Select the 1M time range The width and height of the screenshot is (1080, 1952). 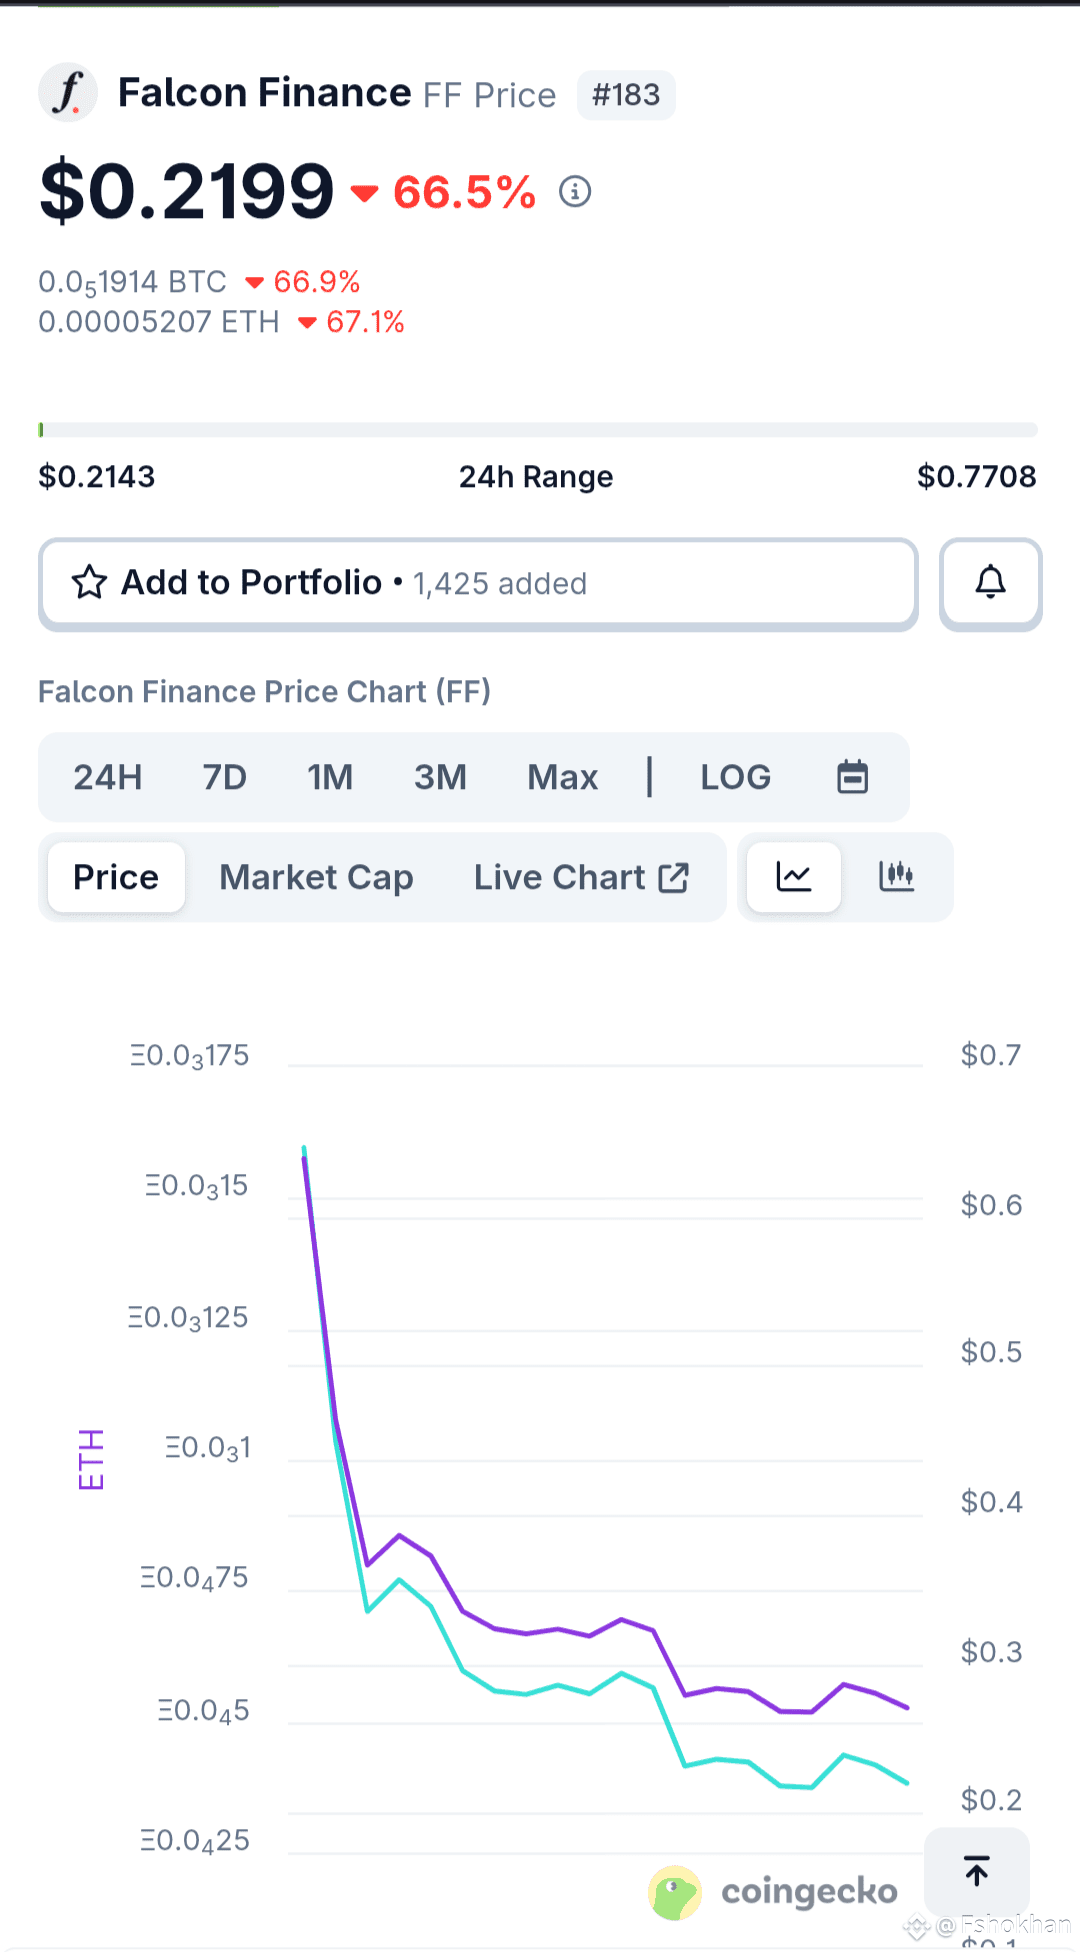[330, 777]
